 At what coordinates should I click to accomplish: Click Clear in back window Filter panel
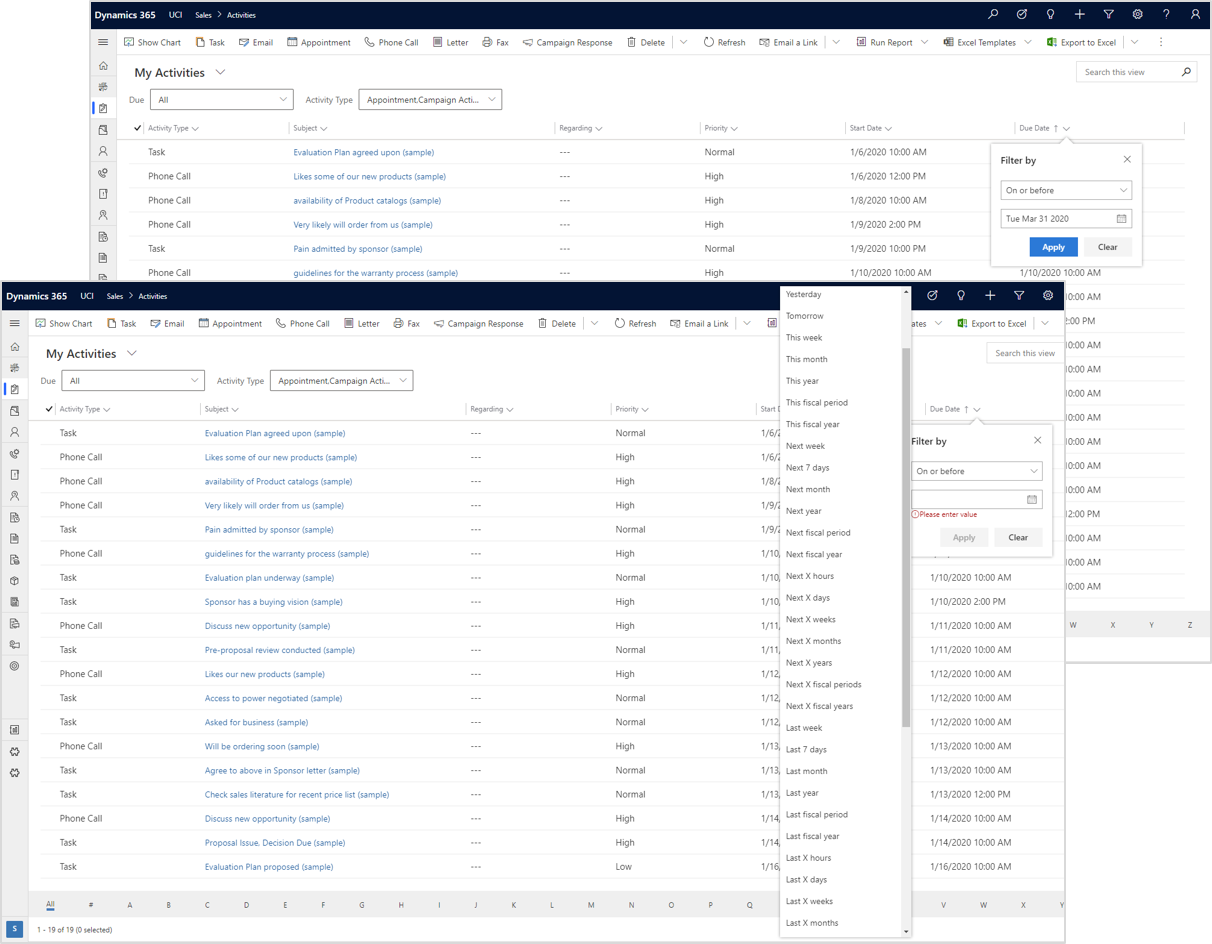point(1107,247)
